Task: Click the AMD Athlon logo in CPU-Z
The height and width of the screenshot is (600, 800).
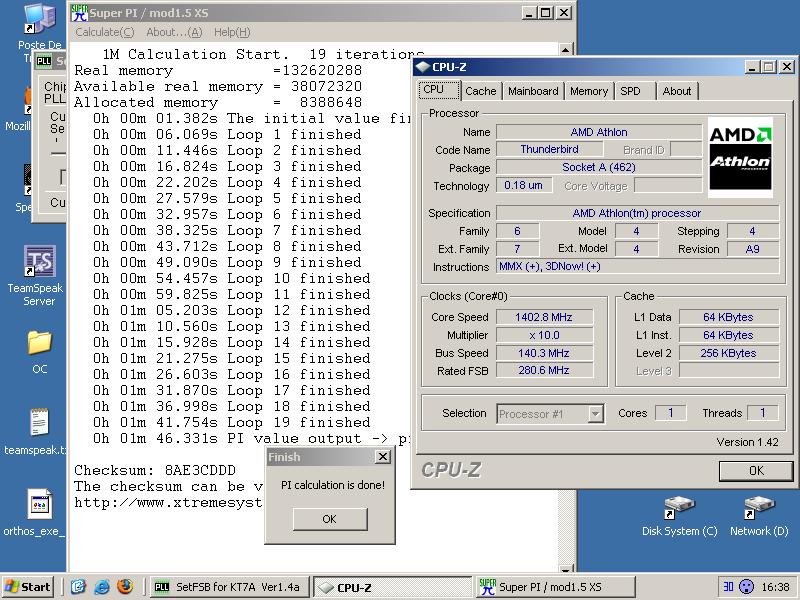Action: coord(740,157)
